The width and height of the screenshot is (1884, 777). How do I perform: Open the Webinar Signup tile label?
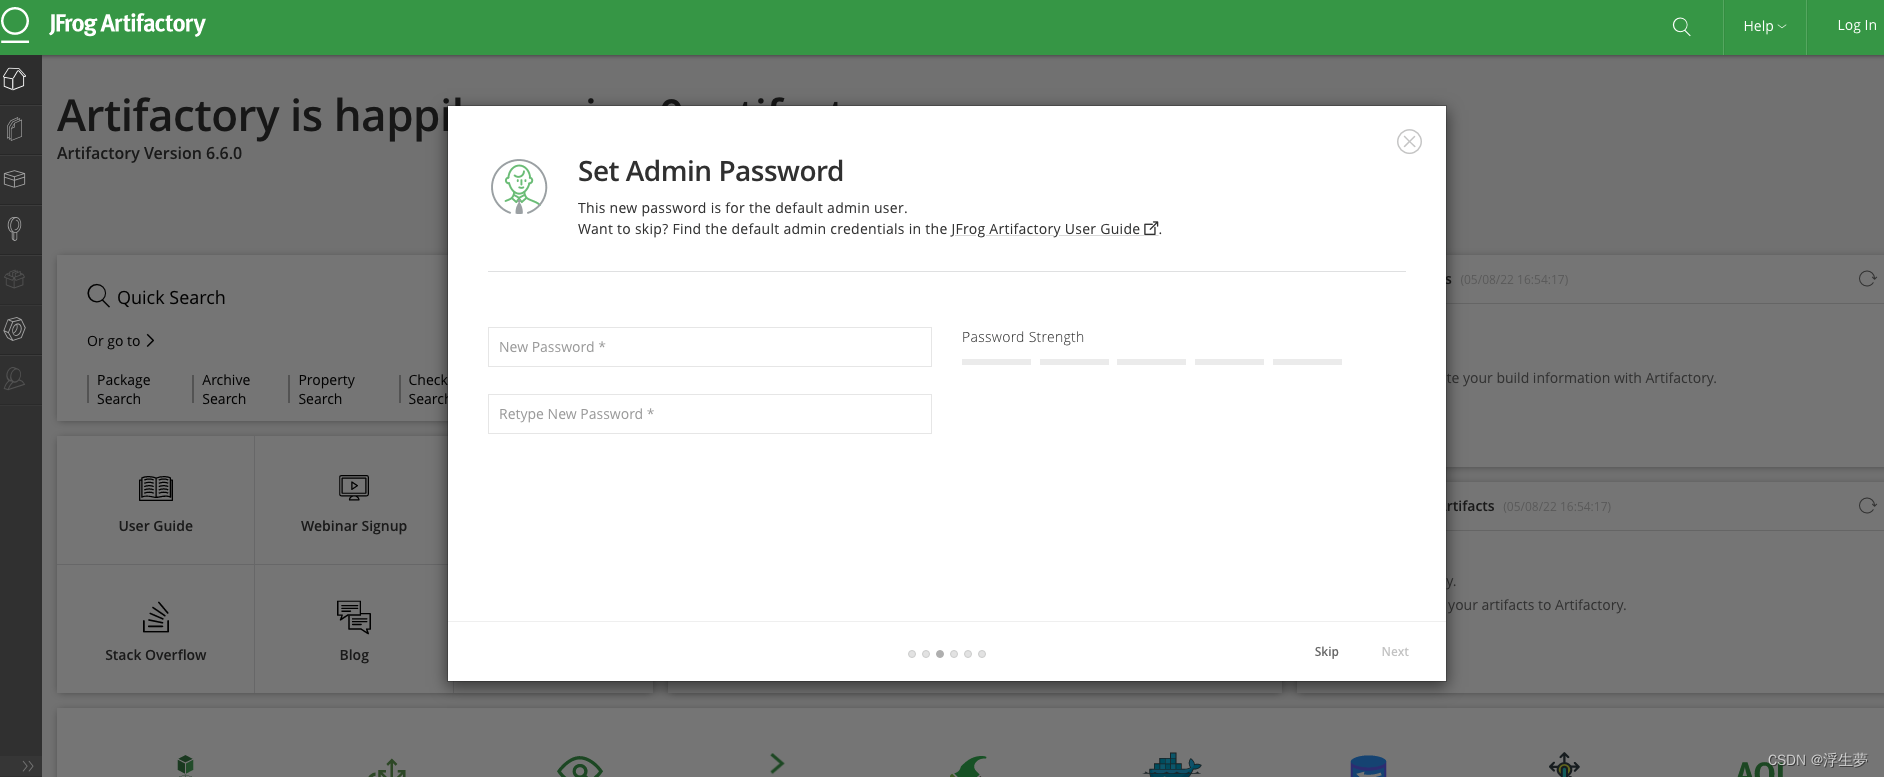pyautogui.click(x=354, y=526)
